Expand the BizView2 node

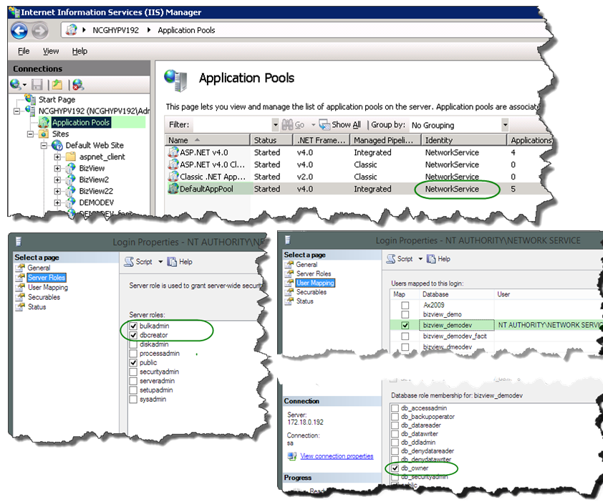pos(57,180)
